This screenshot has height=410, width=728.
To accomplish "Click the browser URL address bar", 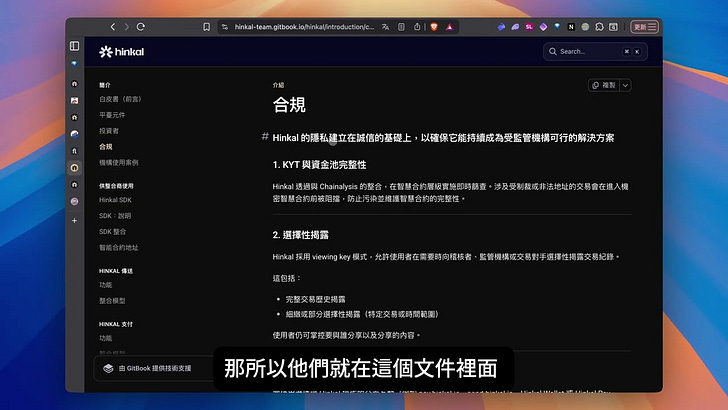I will (x=304, y=27).
